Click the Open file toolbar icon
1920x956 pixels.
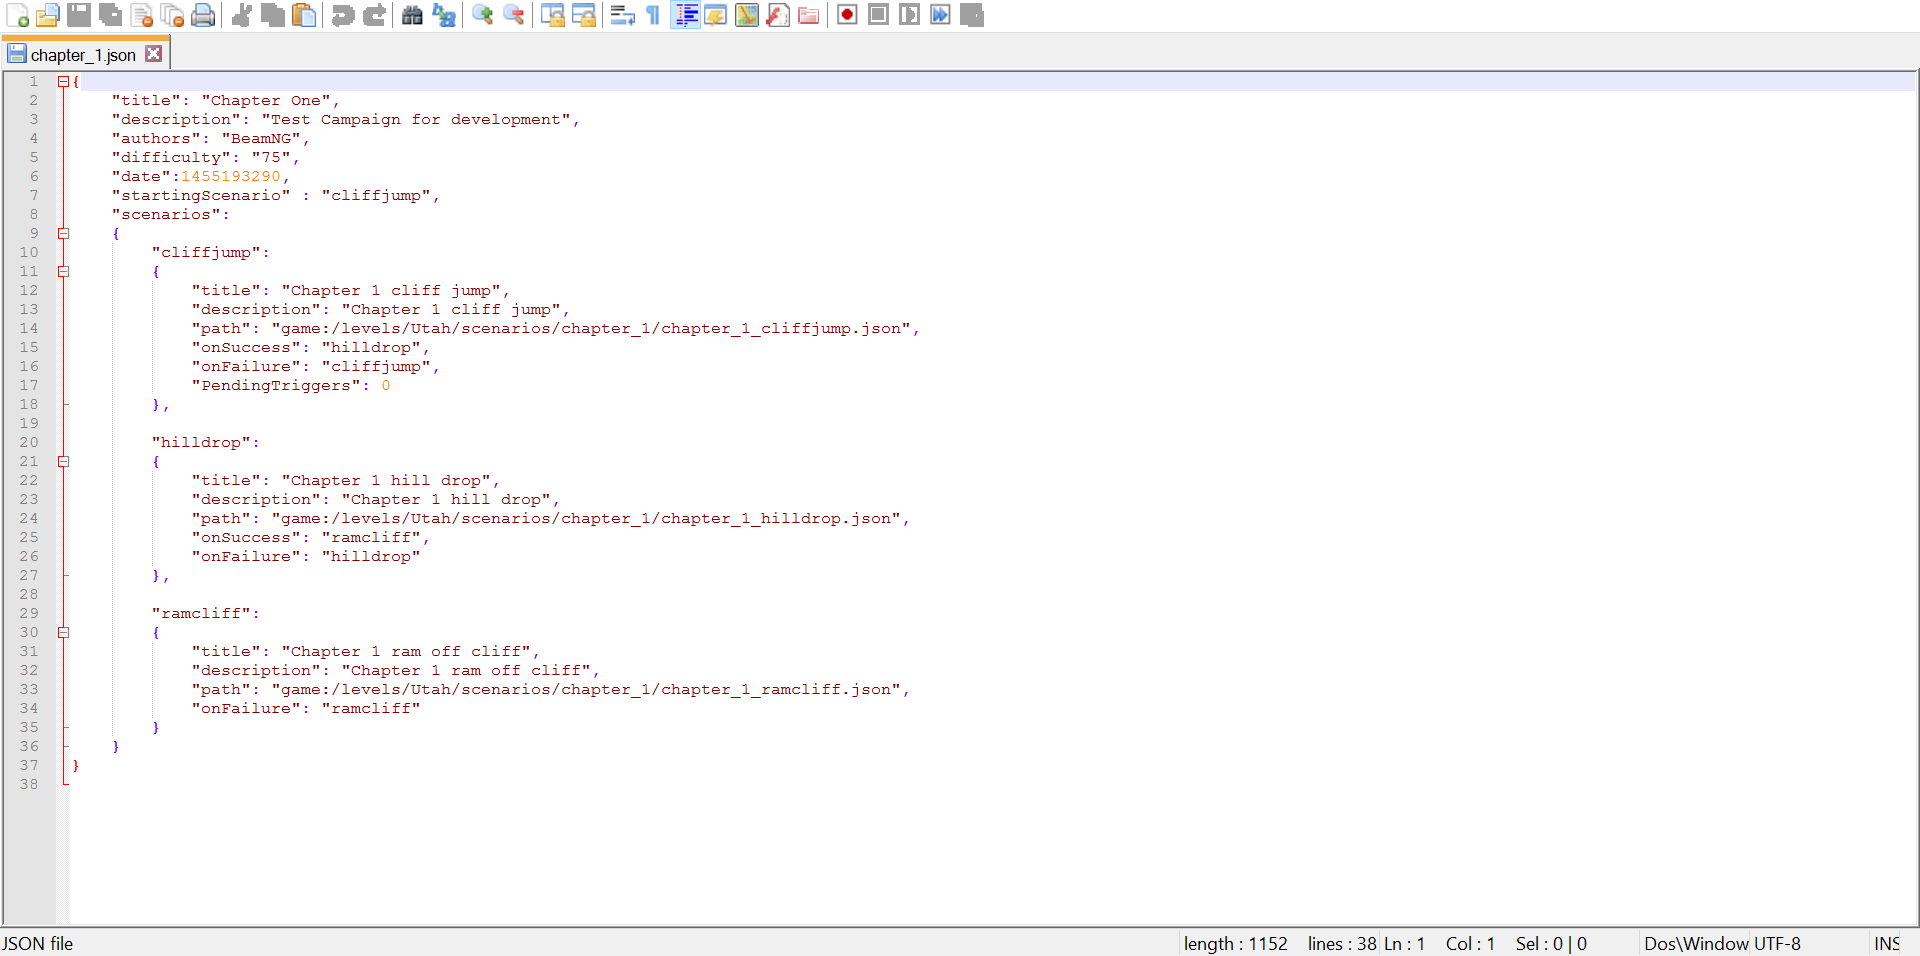48,15
